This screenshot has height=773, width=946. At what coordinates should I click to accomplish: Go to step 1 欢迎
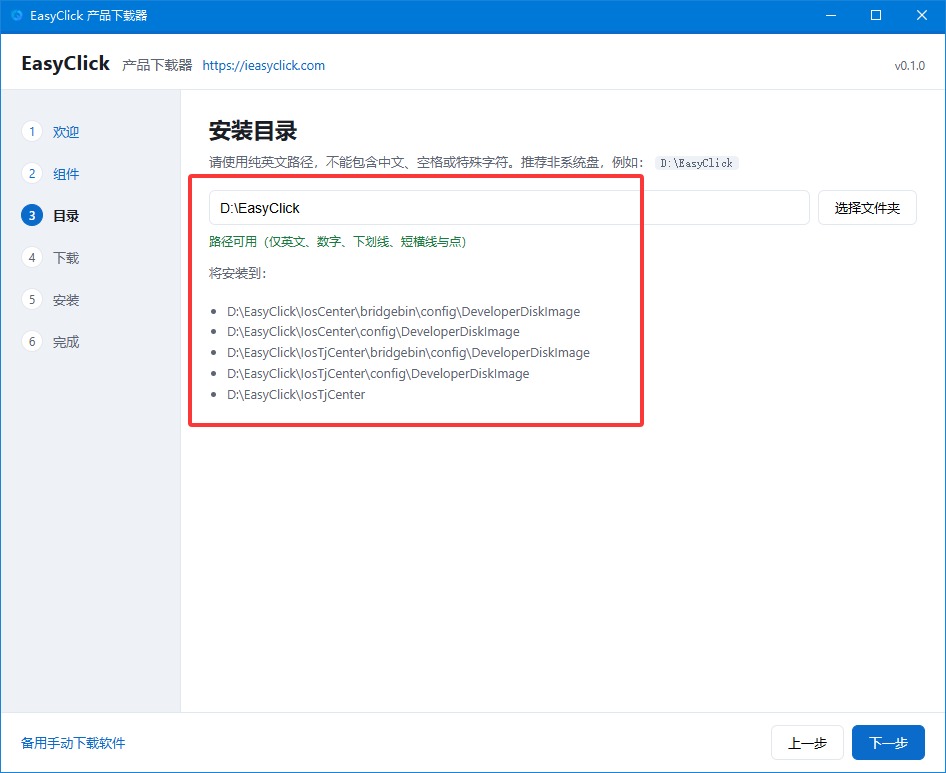coord(51,132)
